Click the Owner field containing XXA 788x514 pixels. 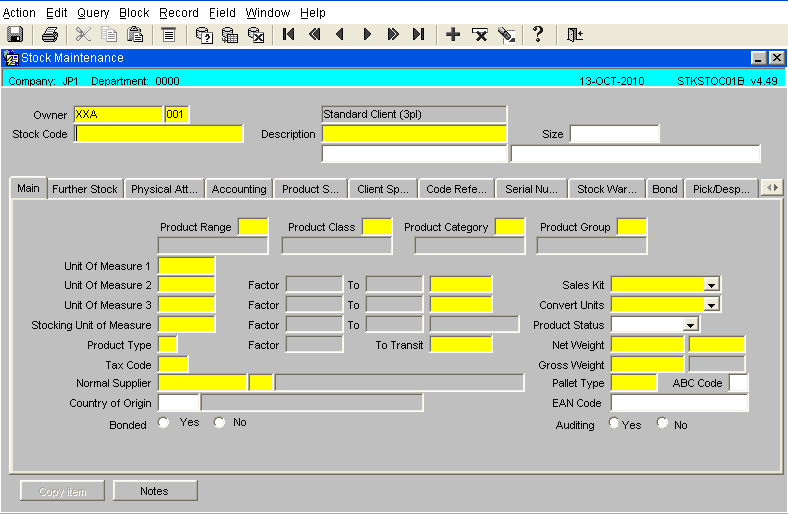pos(118,114)
